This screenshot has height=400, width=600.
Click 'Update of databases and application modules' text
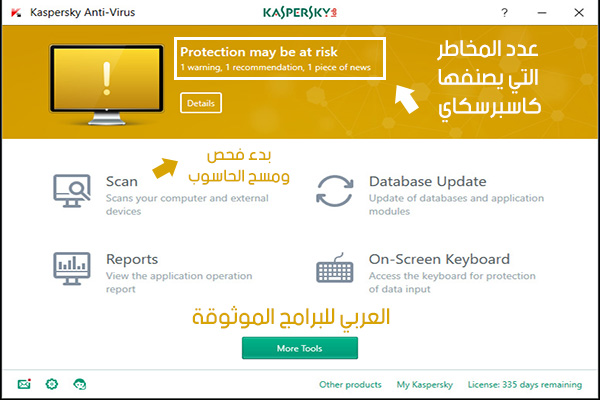click(x=456, y=205)
